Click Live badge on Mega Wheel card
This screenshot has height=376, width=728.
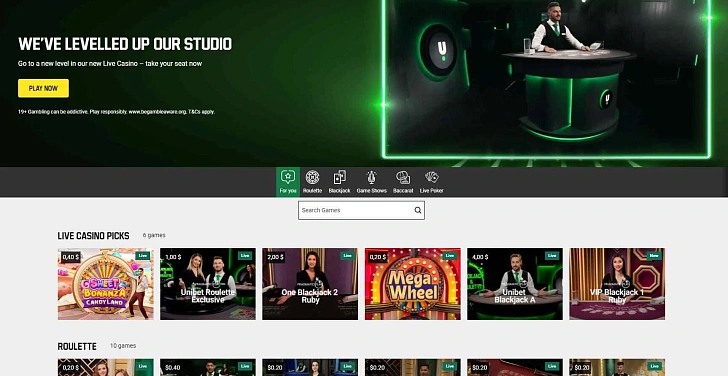pyautogui.click(x=449, y=256)
